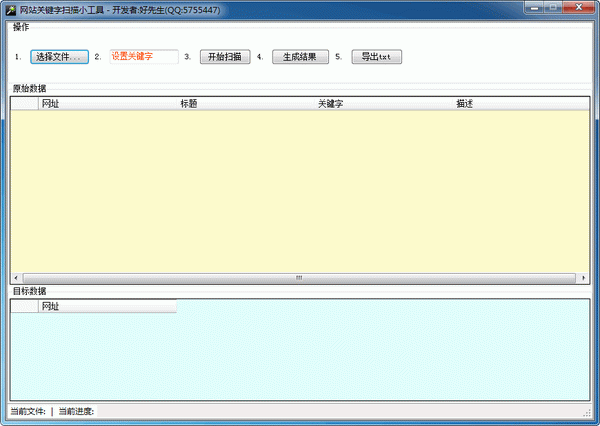The height and width of the screenshot is (426, 600).
Task: Click 网址 column header in 目标数据 table
Action: 108,306
